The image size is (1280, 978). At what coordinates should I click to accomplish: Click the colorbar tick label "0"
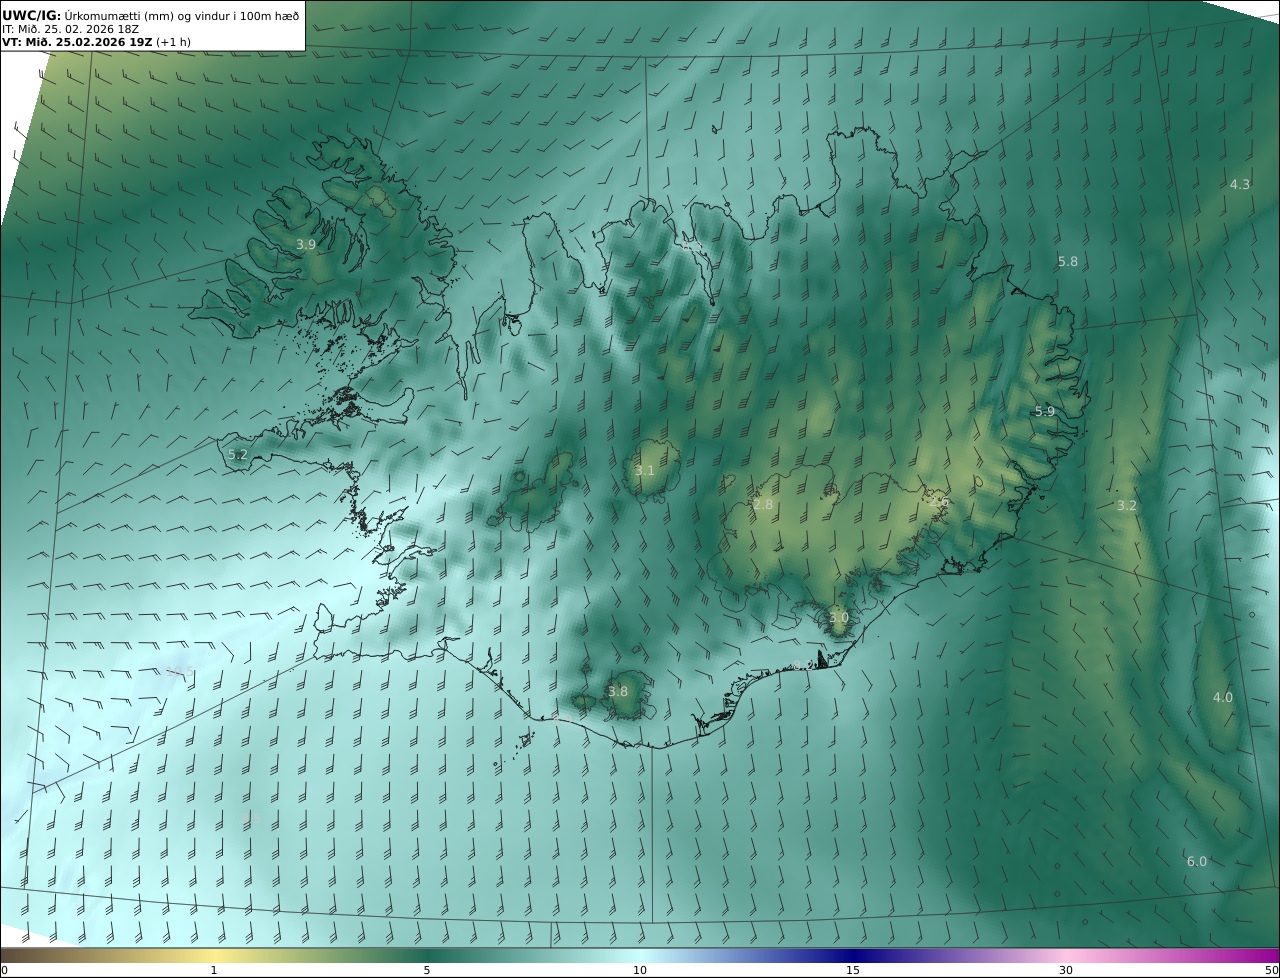4,970
